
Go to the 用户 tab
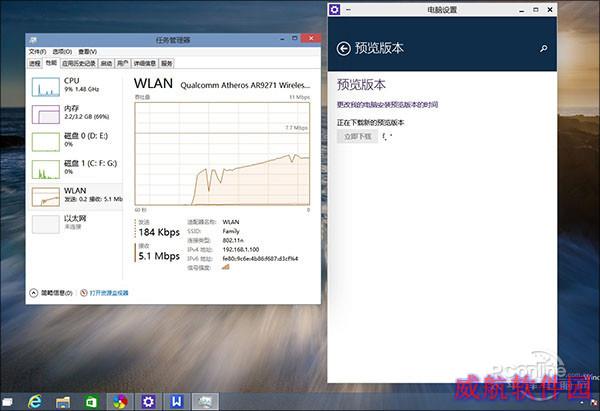pyautogui.click(x=122, y=64)
